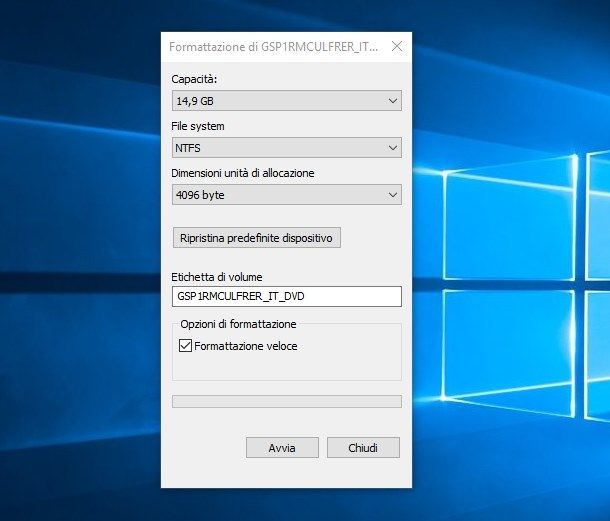Viewport: 610px width, 521px height.
Task: Click the File system label
Action: [x=198, y=126]
